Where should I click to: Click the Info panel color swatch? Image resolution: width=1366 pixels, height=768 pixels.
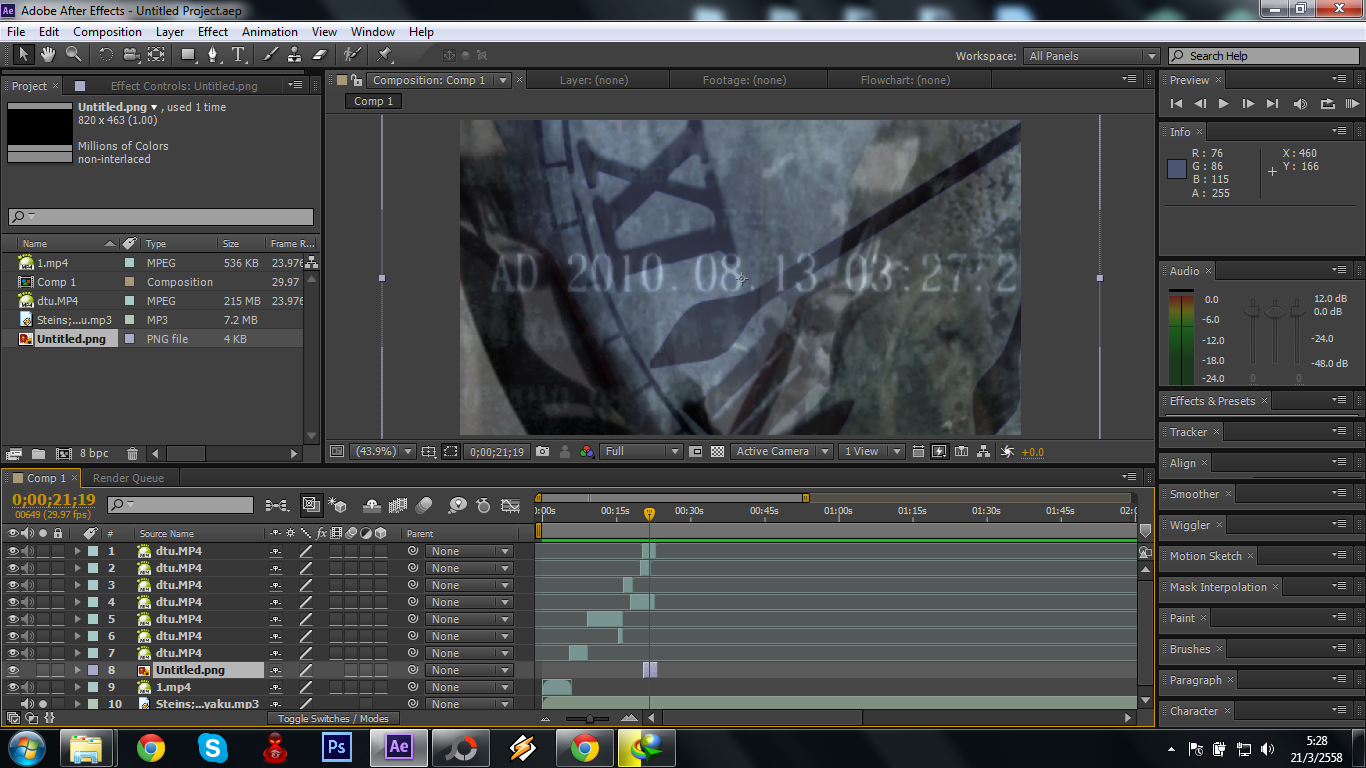1177,168
